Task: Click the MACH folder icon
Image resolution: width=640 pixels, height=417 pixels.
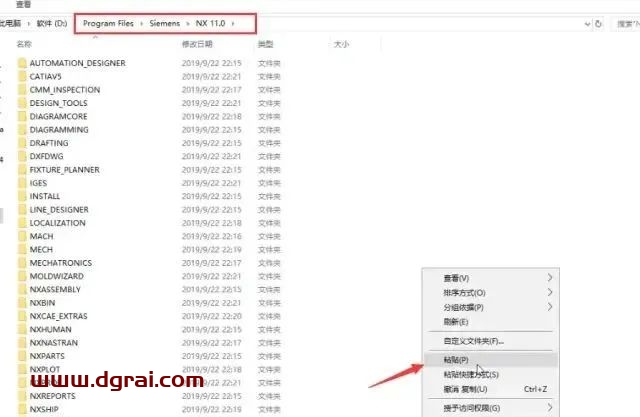Action: pos(22,237)
